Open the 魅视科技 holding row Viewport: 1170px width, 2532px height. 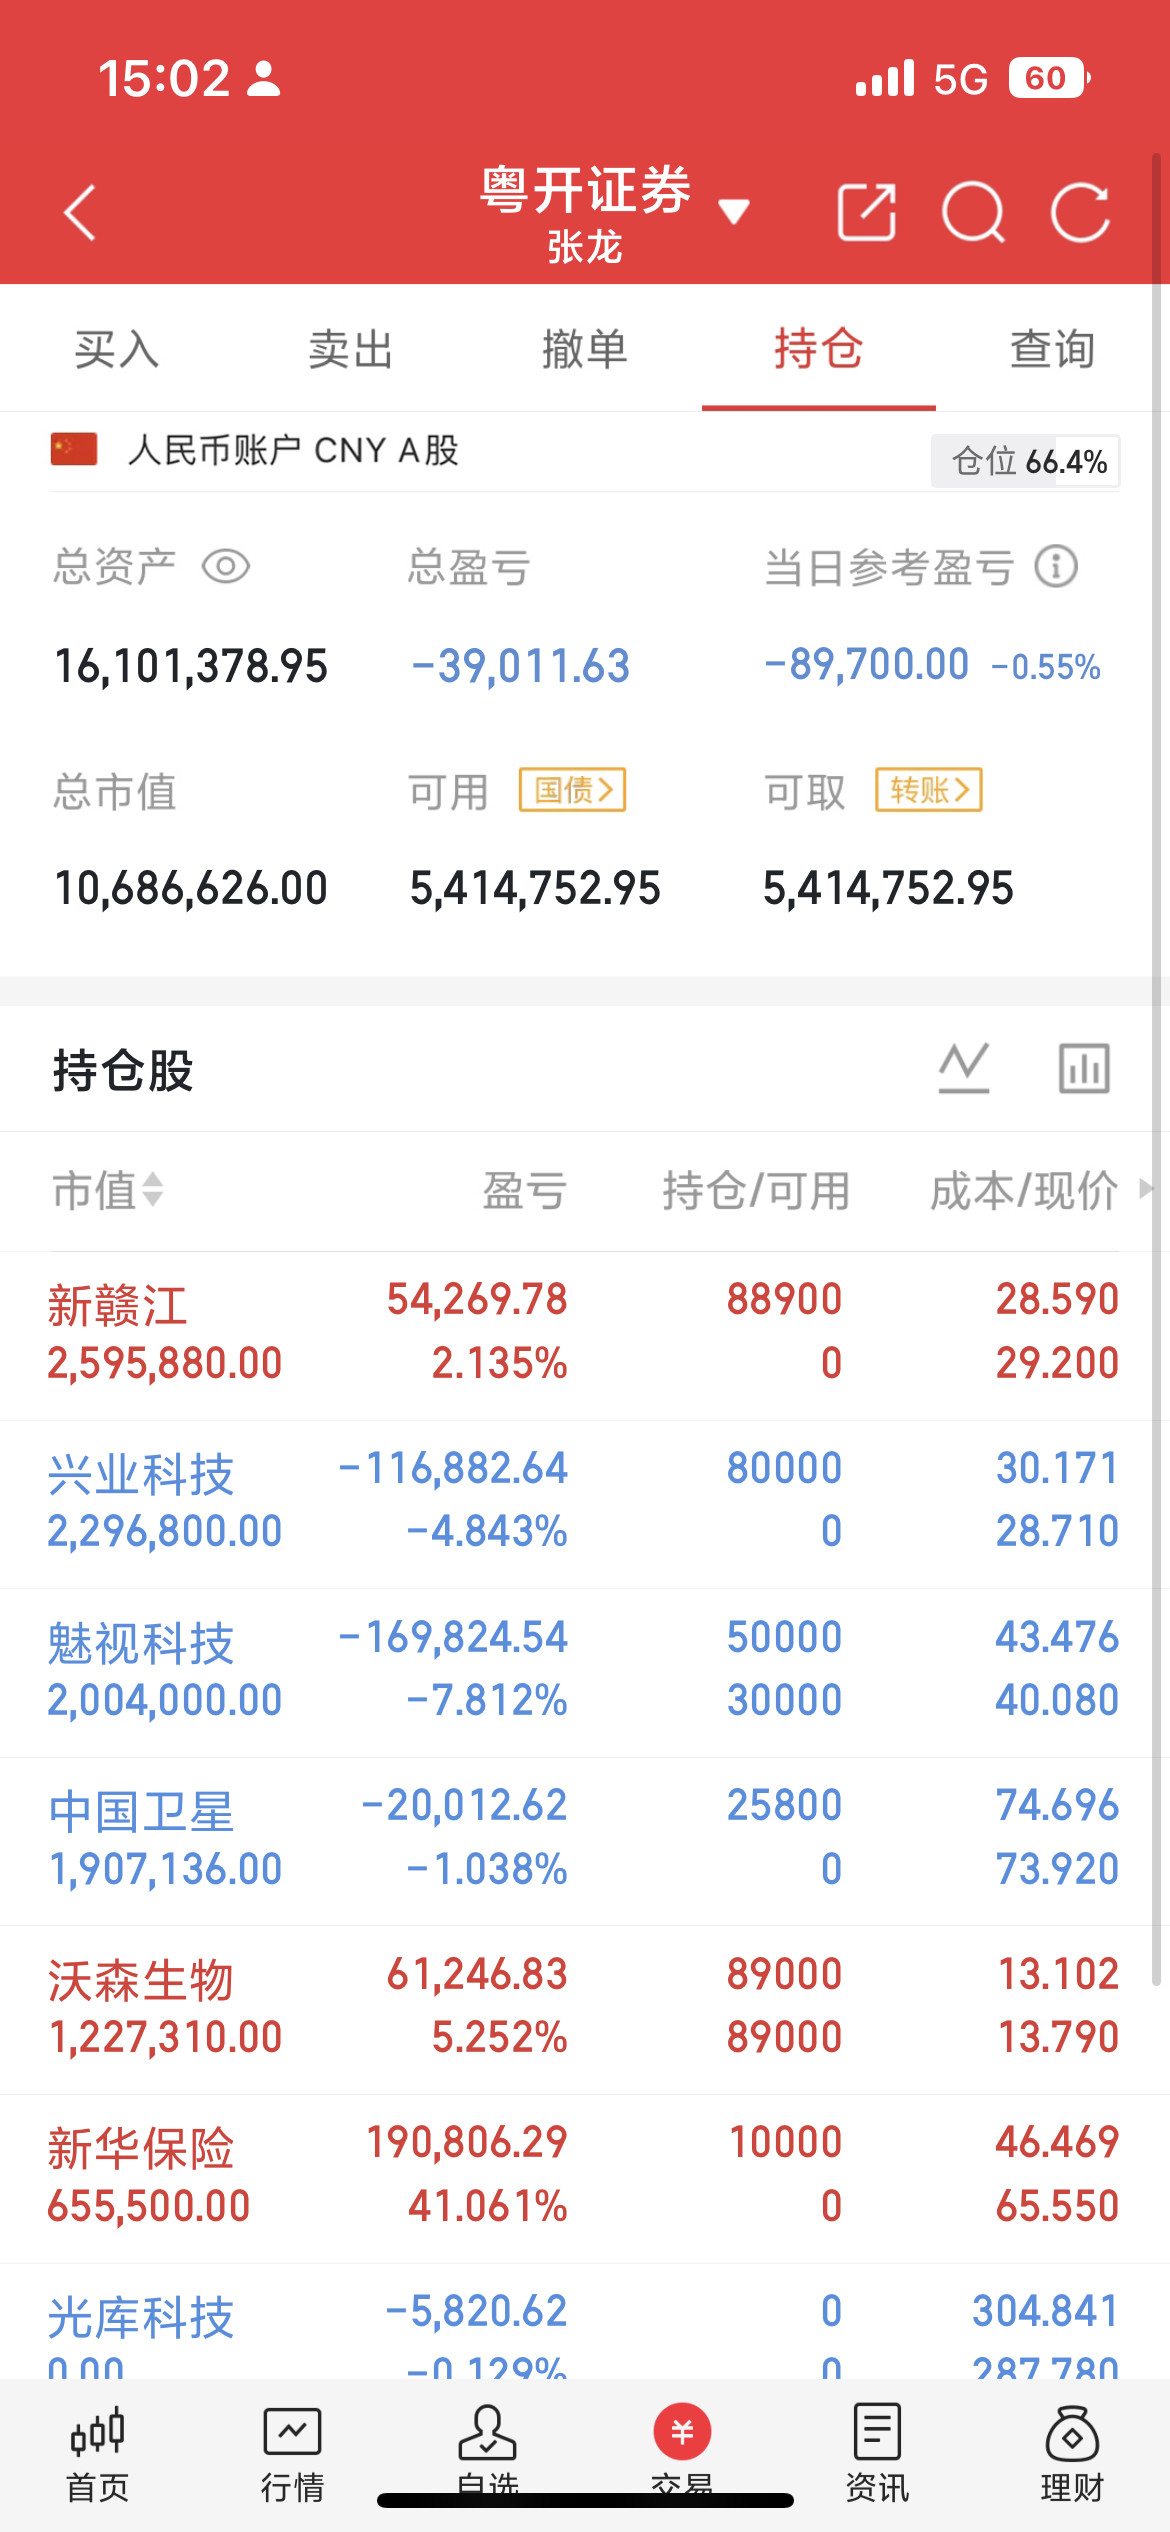[x=585, y=1672]
